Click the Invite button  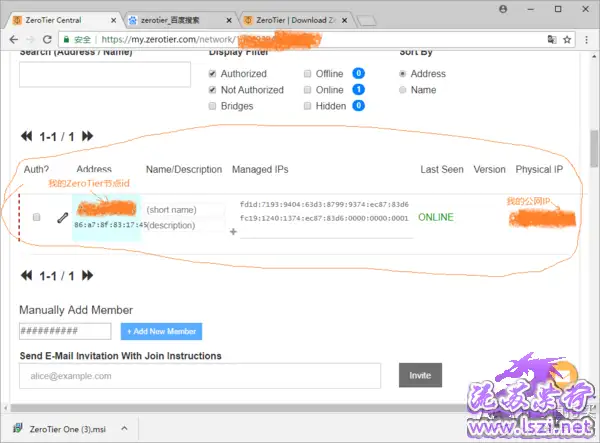(420, 375)
